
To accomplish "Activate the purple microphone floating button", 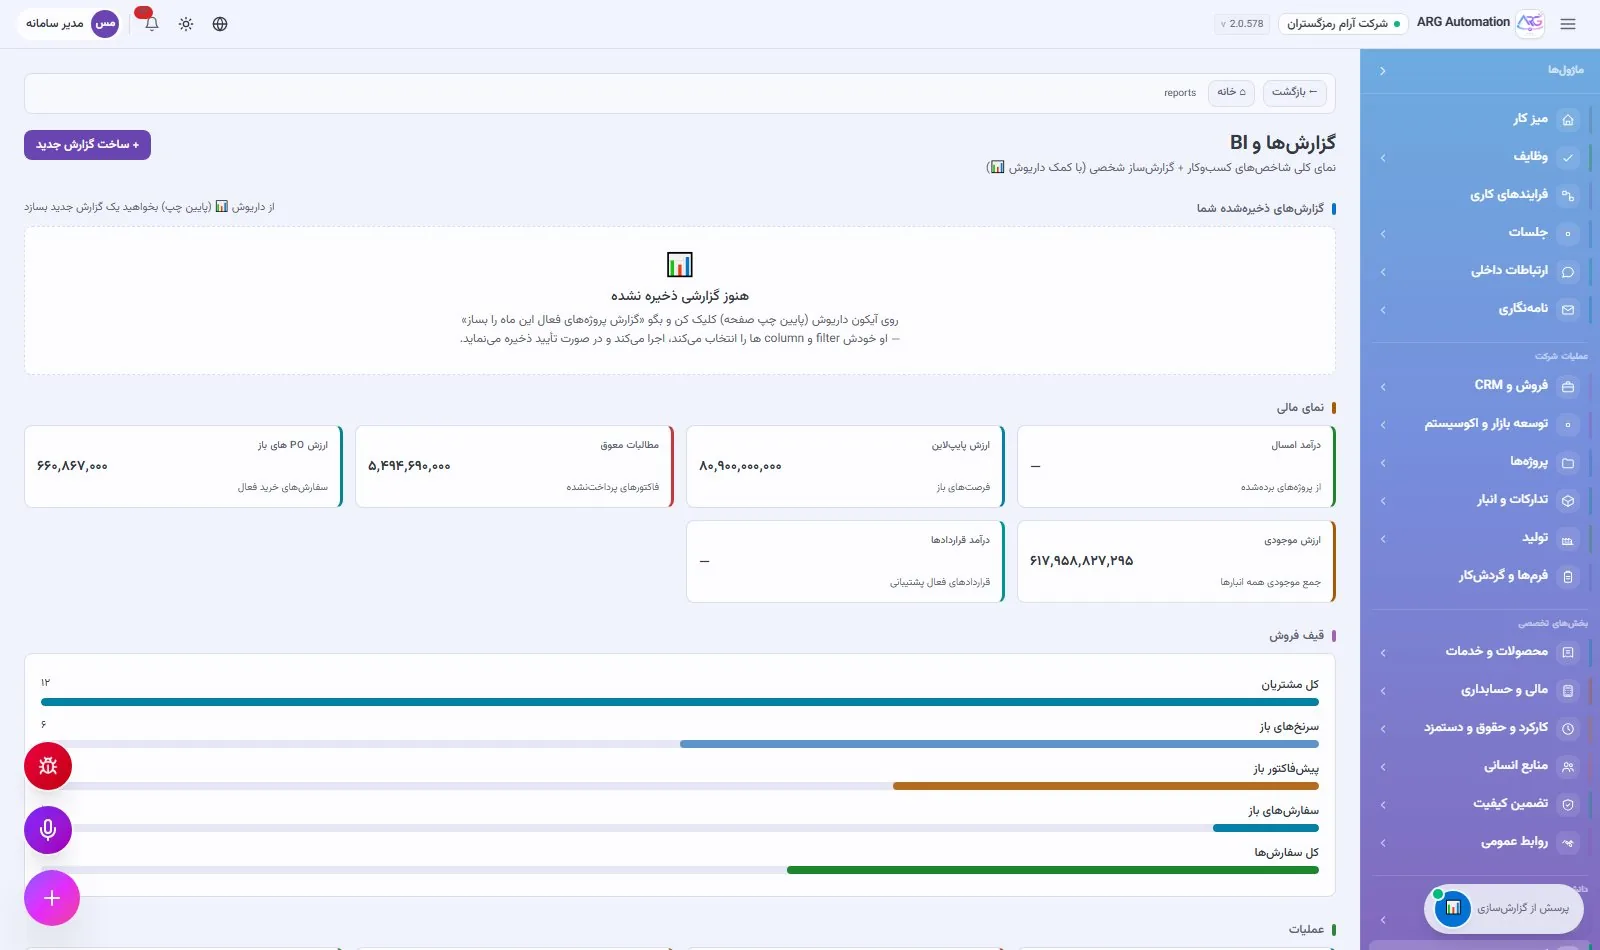I will (48, 830).
